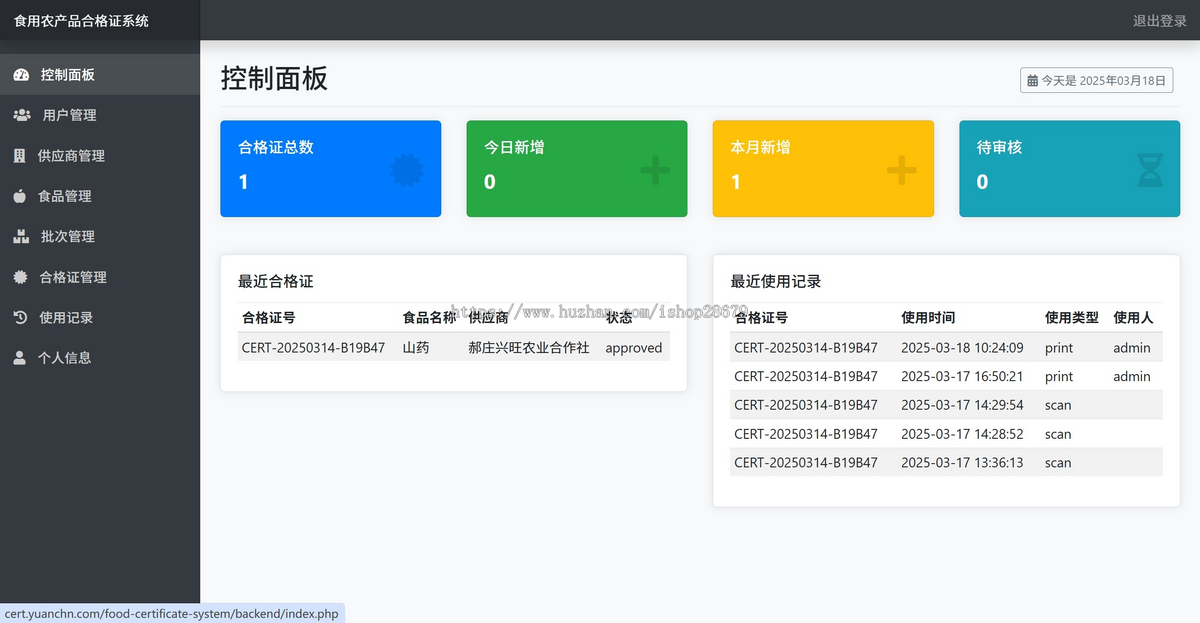
Task: Click the 今天是 2025年03月18日 date button
Action: click(x=1097, y=81)
